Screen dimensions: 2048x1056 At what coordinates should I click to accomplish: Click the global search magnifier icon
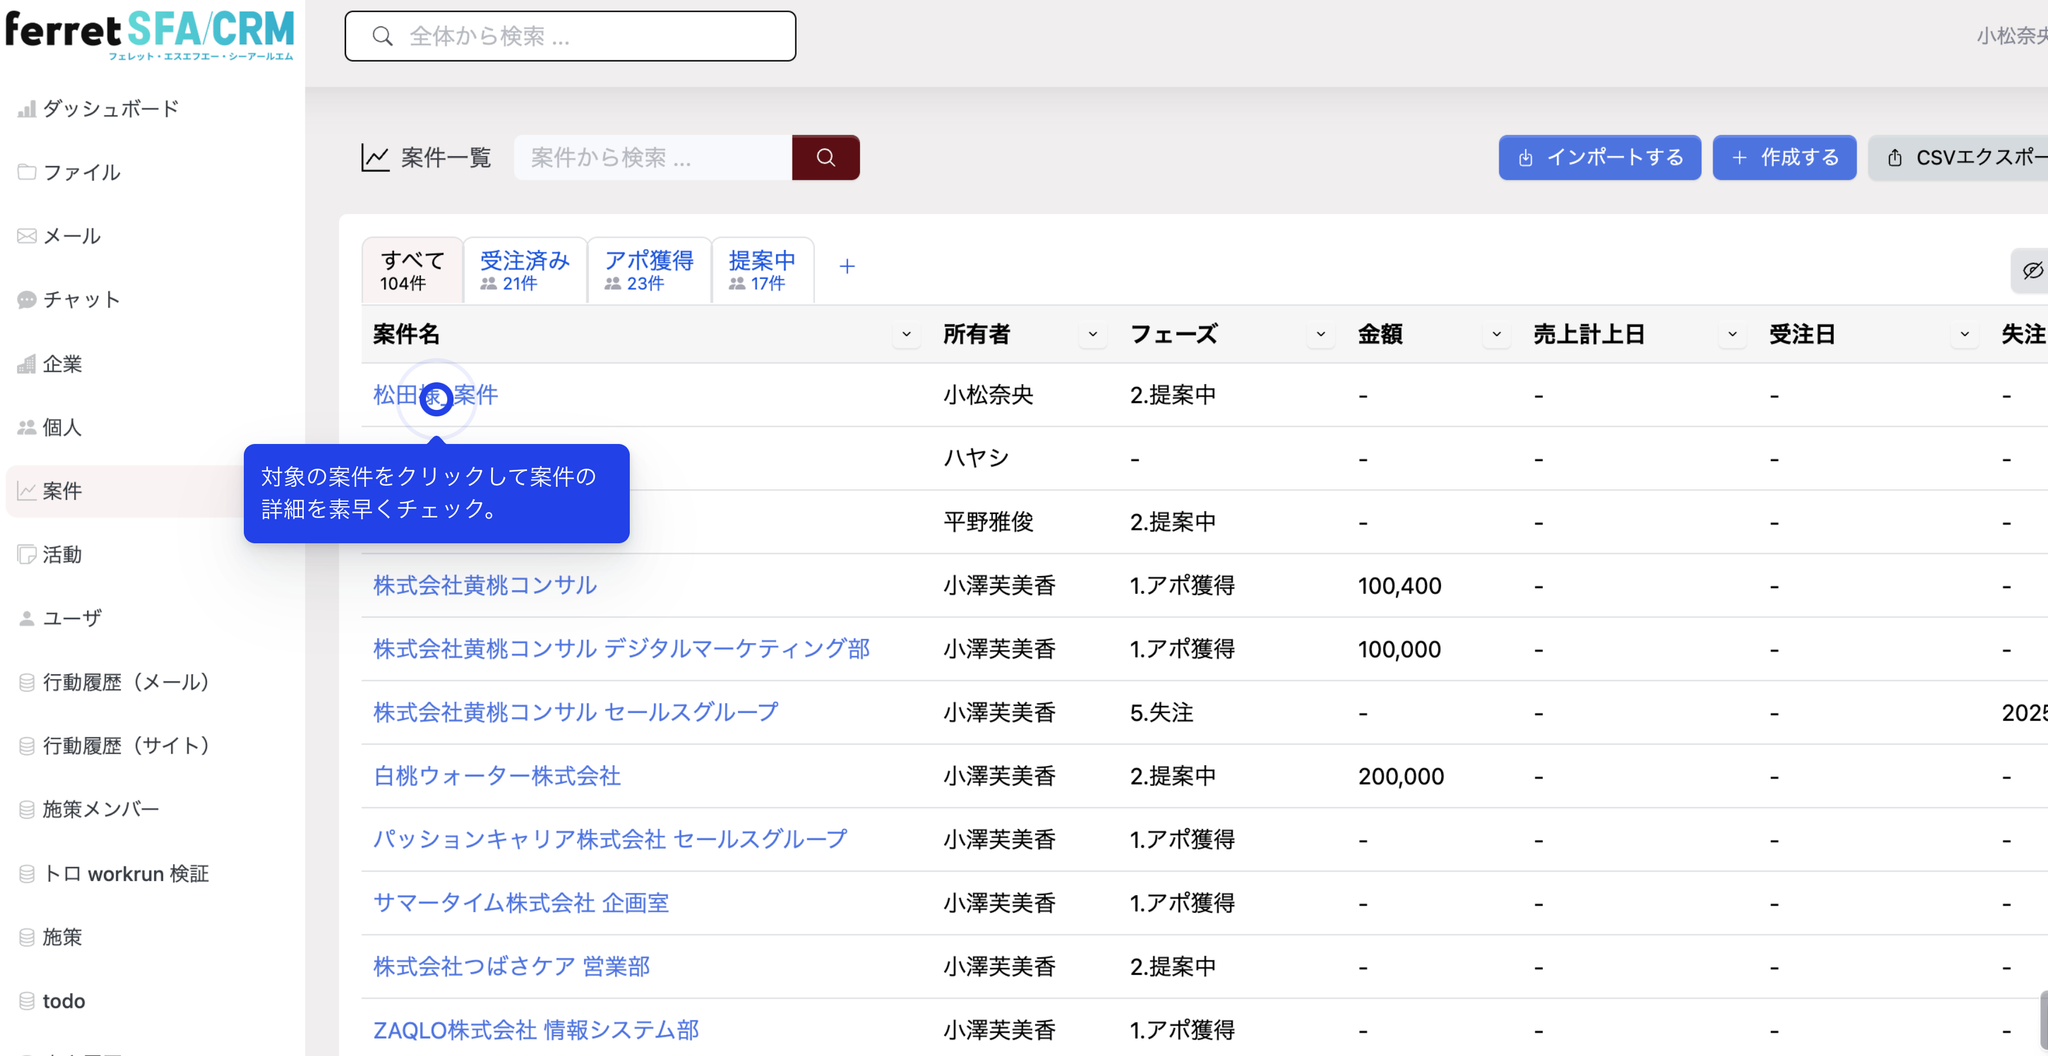click(x=382, y=36)
